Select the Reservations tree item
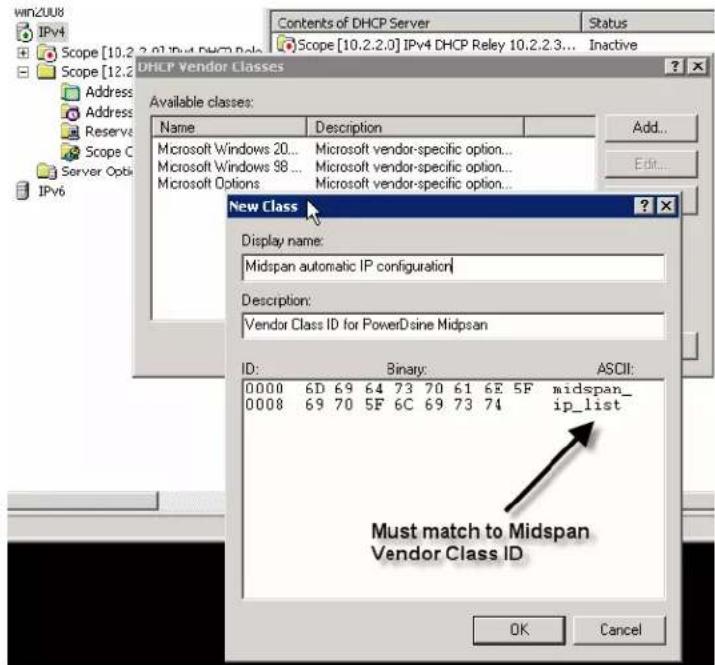Image resolution: width=715 pixels, height=665 pixels. coord(109,132)
